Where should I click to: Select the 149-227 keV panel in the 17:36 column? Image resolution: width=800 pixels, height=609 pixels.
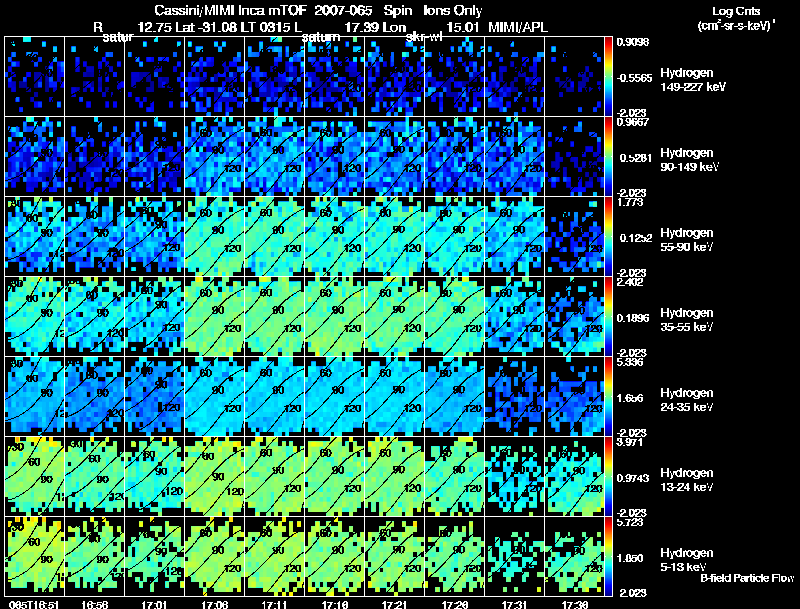pyautogui.click(x=575, y=77)
